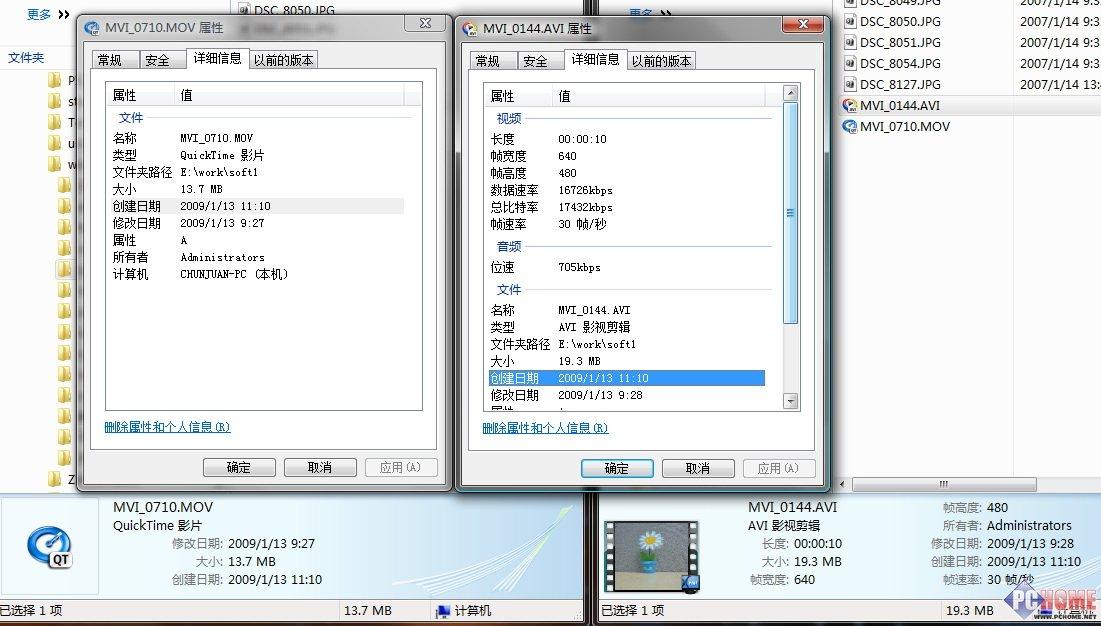The width and height of the screenshot is (1101, 626).
Task: Click the 属性 column header in AVI dialog
Action: coord(518,95)
